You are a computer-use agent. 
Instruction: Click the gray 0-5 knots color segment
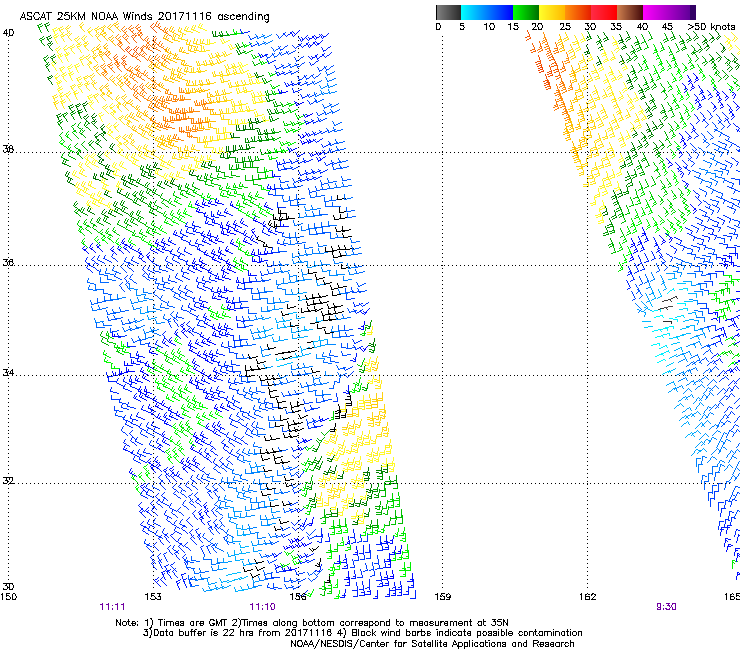[448, 12]
